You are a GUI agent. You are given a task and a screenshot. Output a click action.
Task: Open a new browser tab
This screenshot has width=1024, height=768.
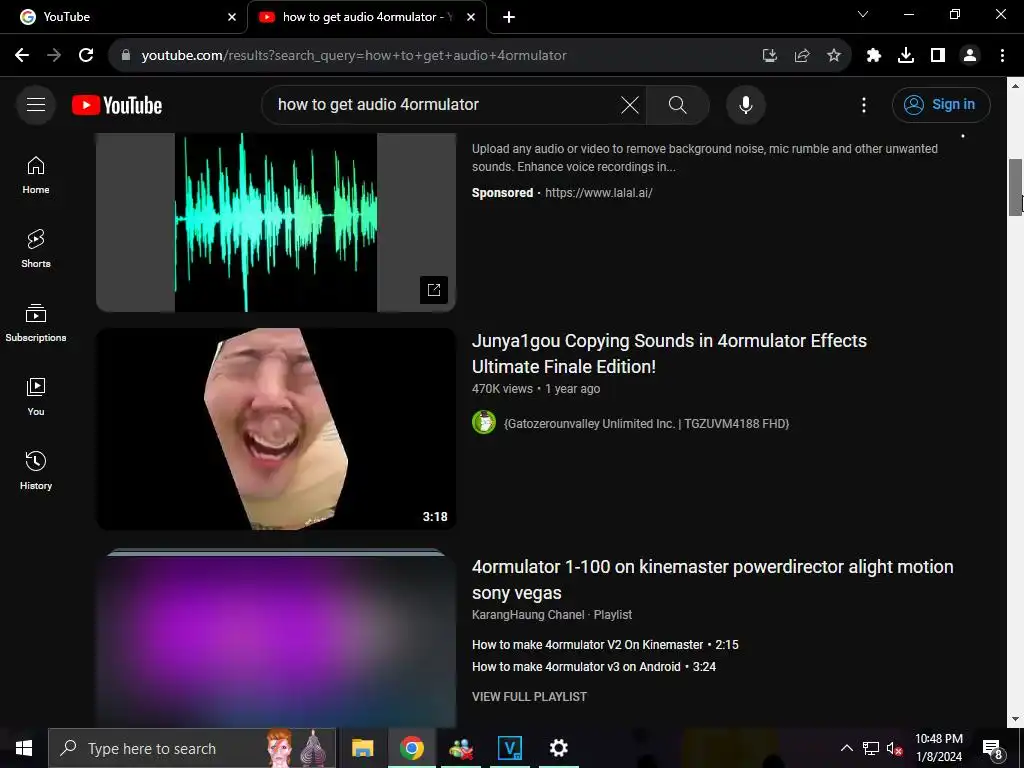click(509, 17)
